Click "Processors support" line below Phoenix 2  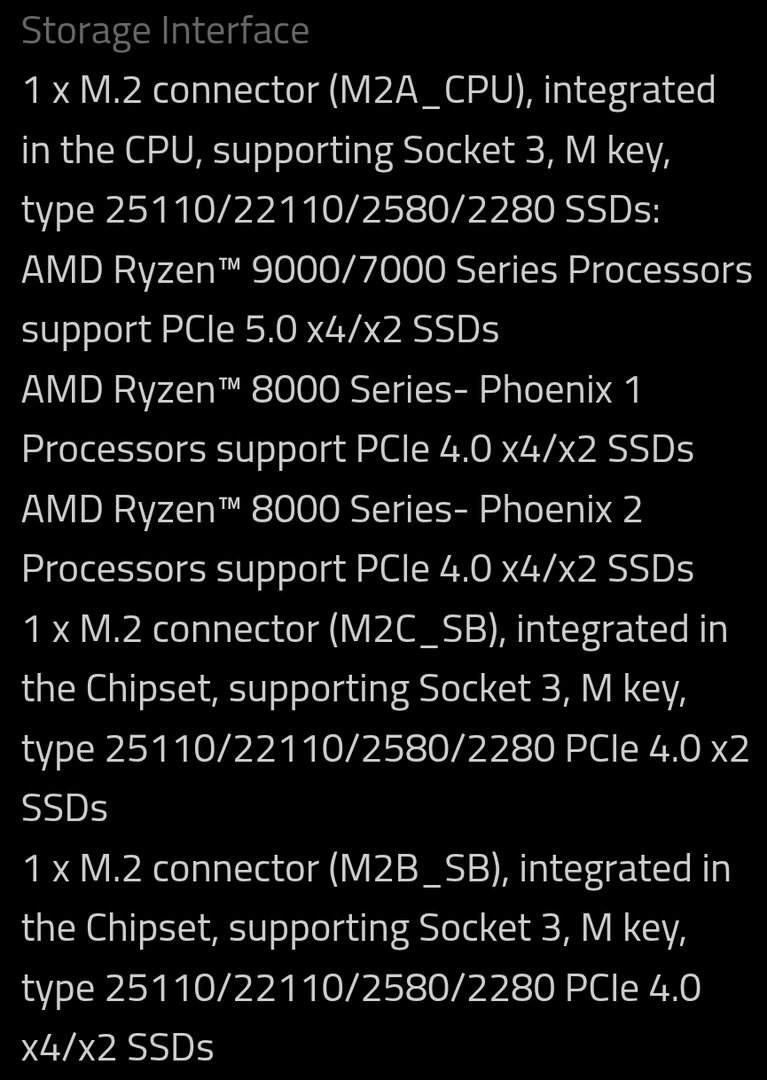[x=357, y=570]
